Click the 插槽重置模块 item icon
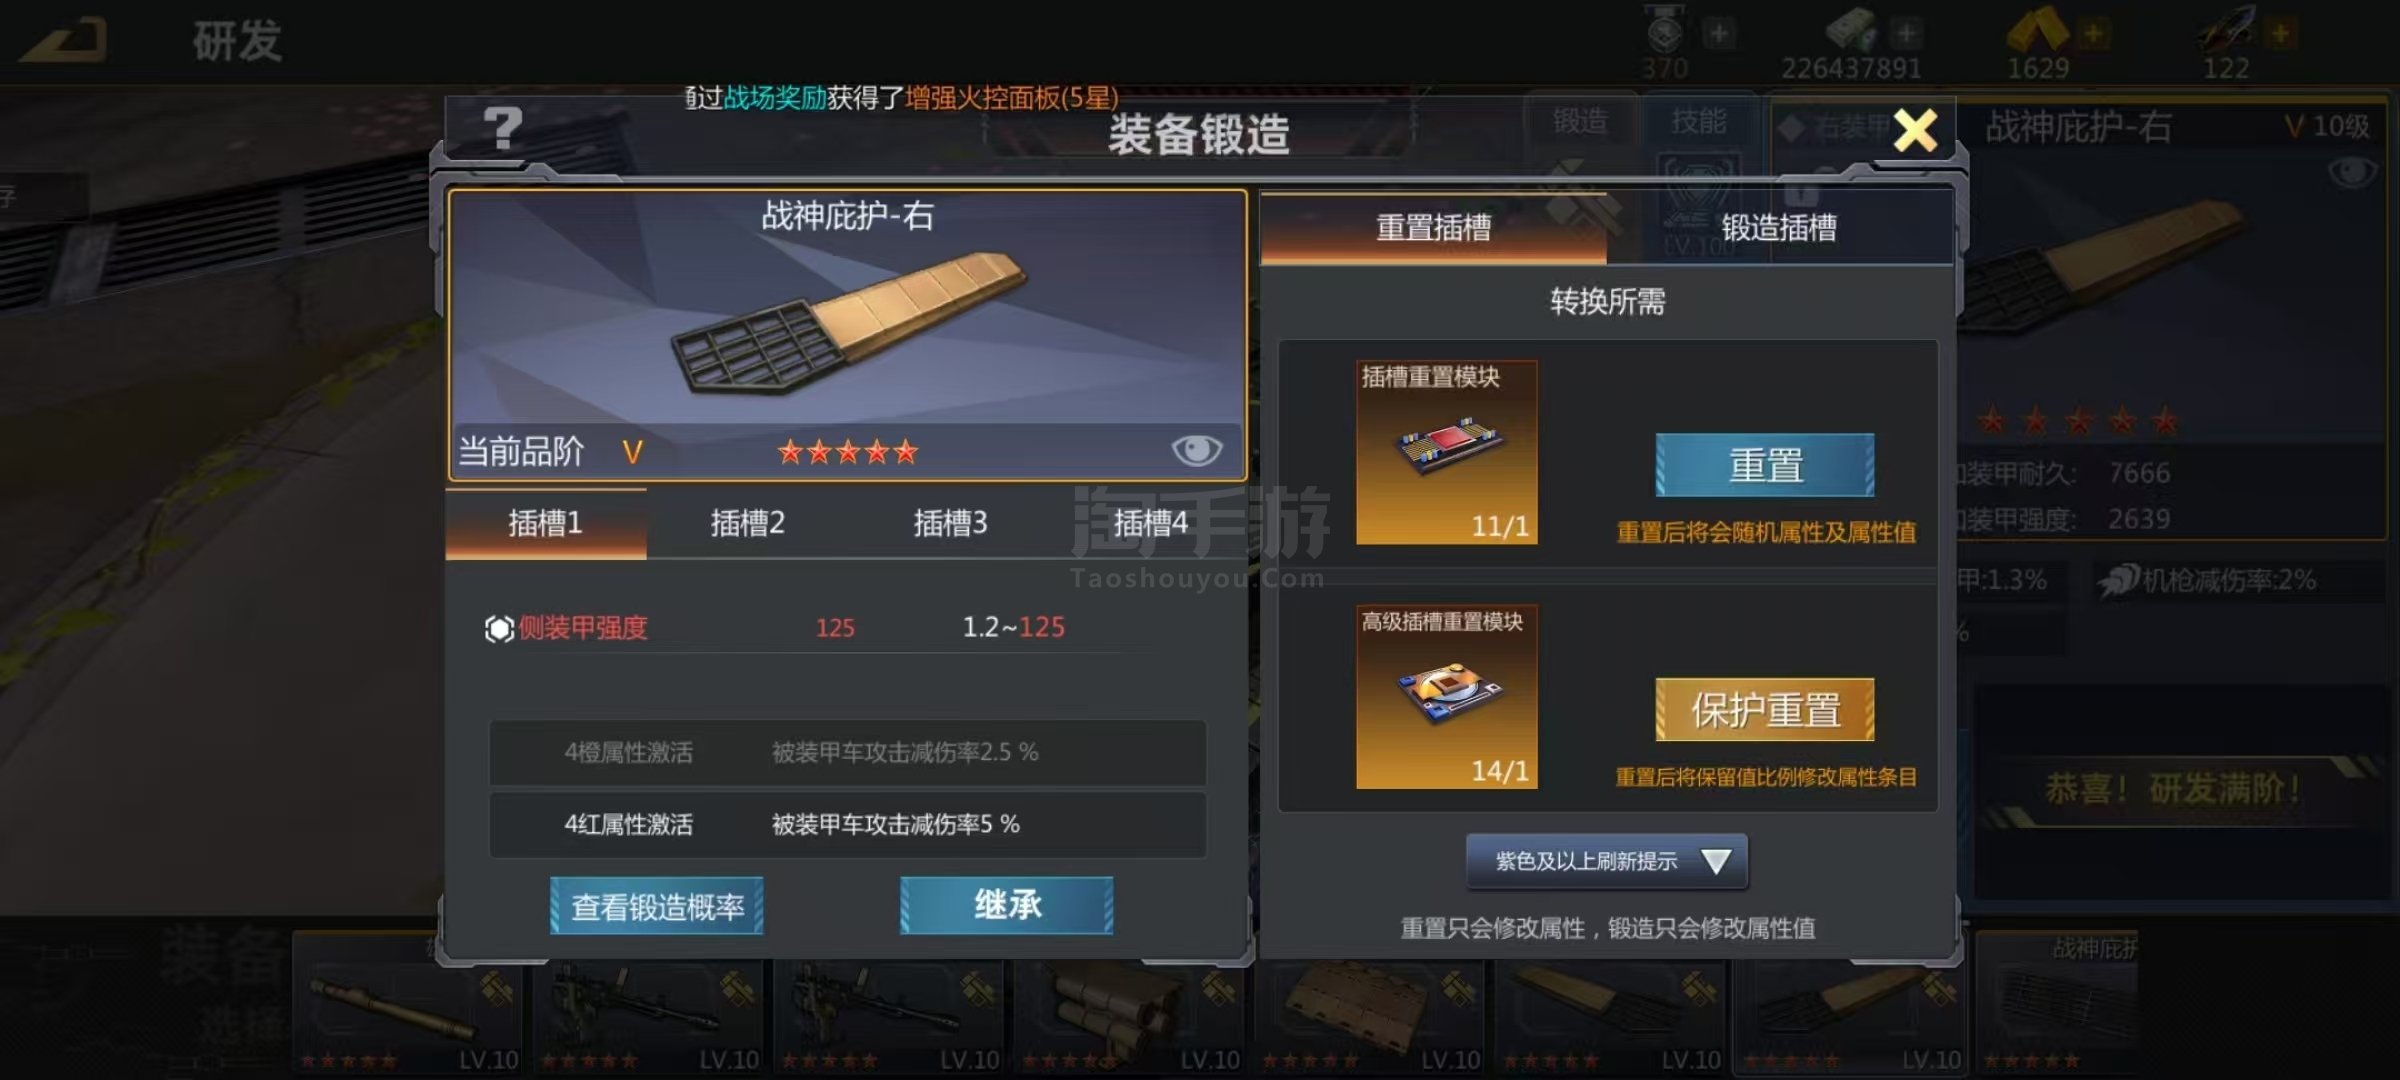The width and height of the screenshot is (2400, 1080). pos(1446,452)
